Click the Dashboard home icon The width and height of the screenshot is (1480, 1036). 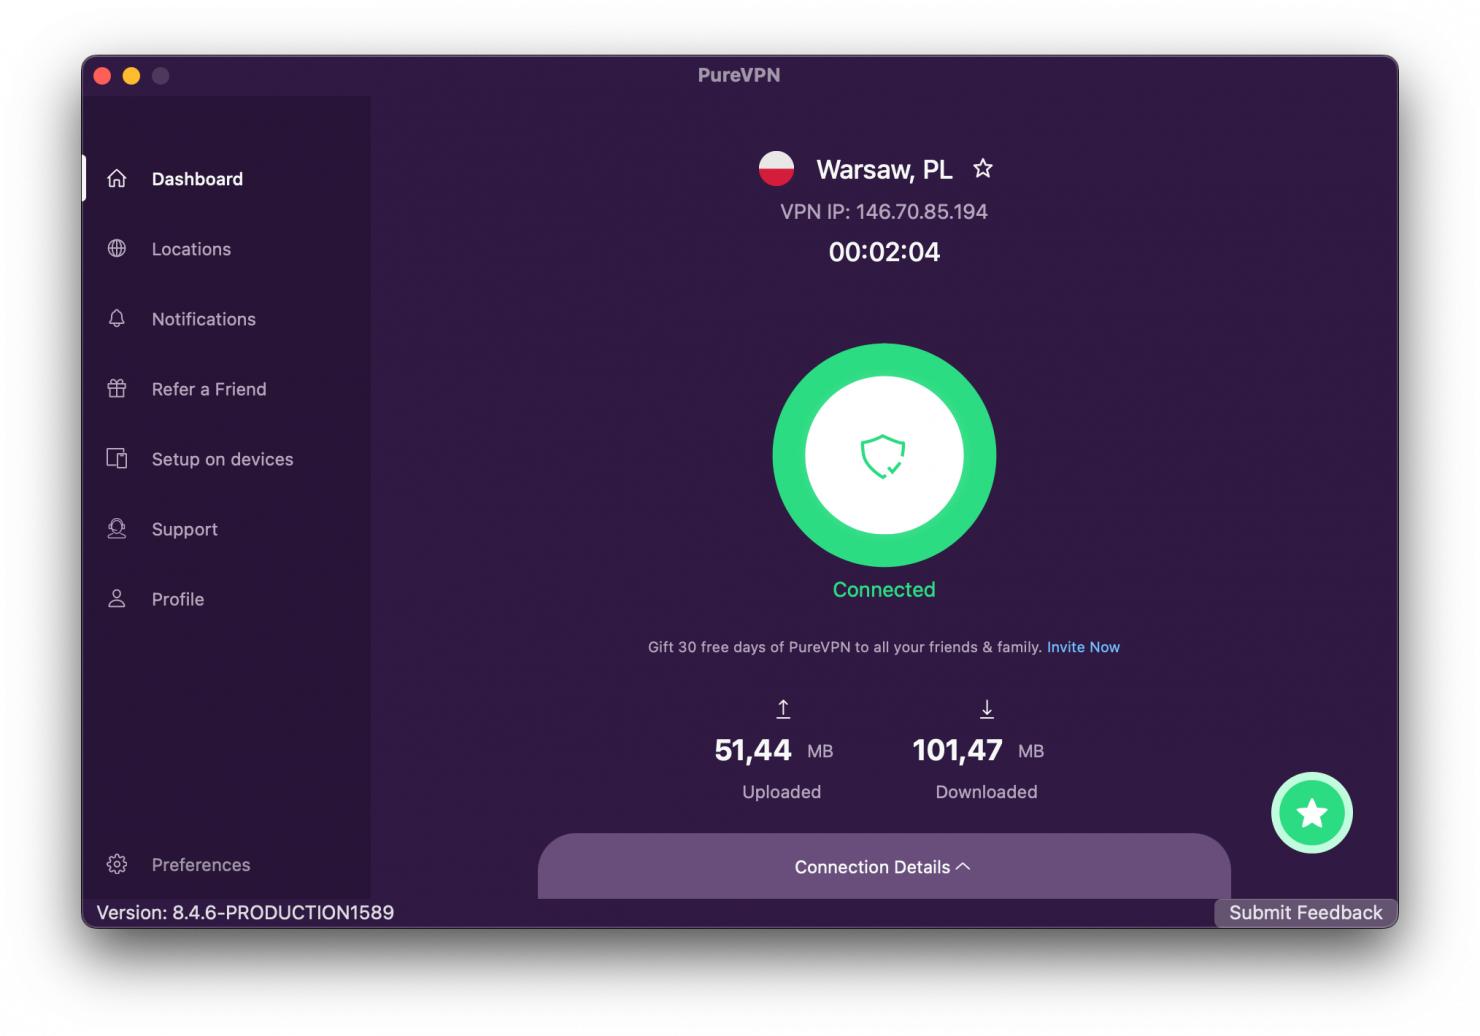(x=117, y=178)
